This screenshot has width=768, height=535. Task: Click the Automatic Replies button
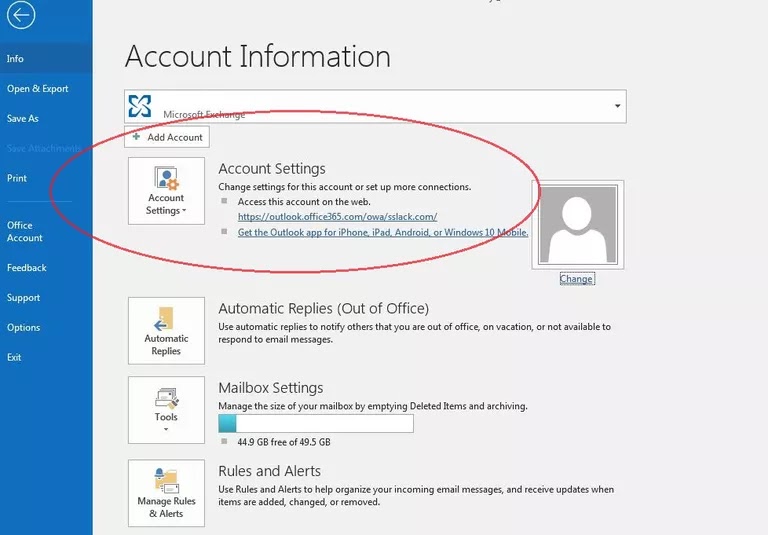(167, 331)
